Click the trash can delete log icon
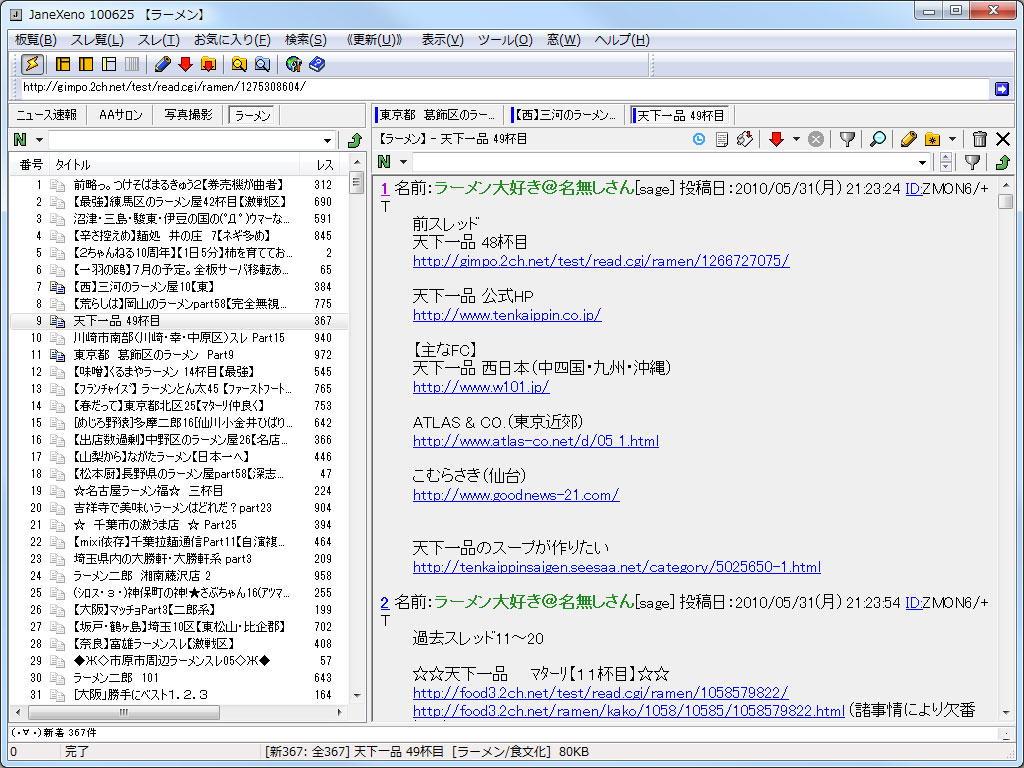1024x768 pixels. 979,139
